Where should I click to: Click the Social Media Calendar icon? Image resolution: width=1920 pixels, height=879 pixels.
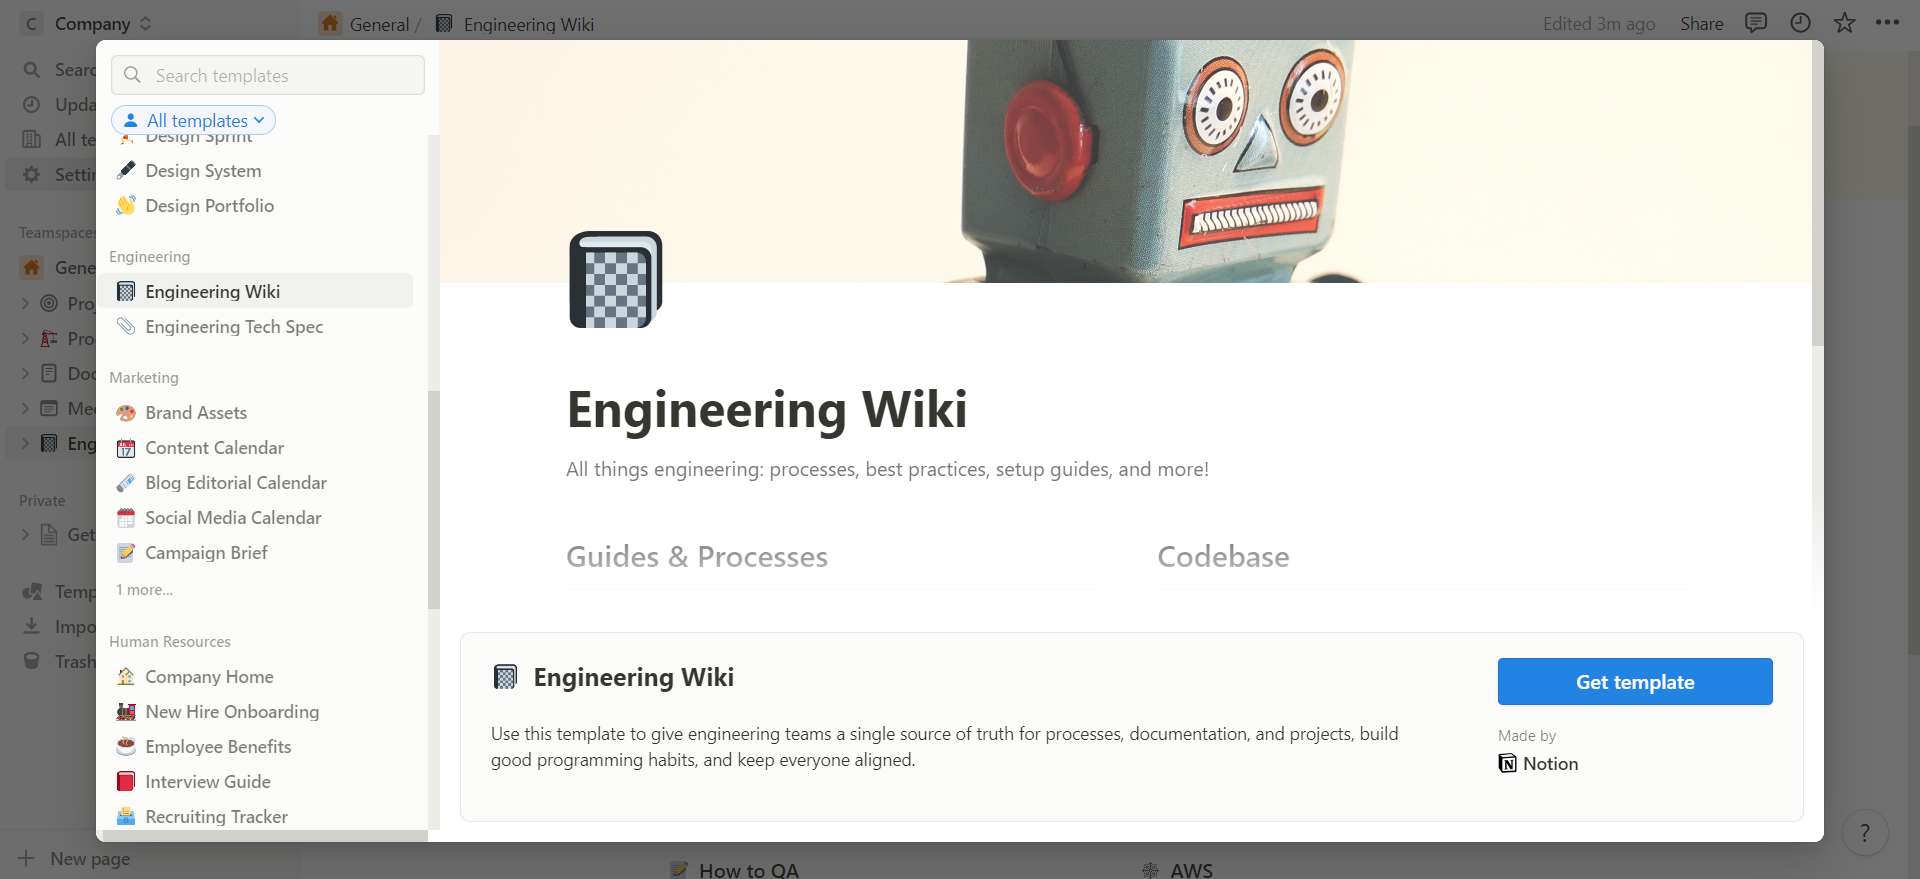point(126,517)
